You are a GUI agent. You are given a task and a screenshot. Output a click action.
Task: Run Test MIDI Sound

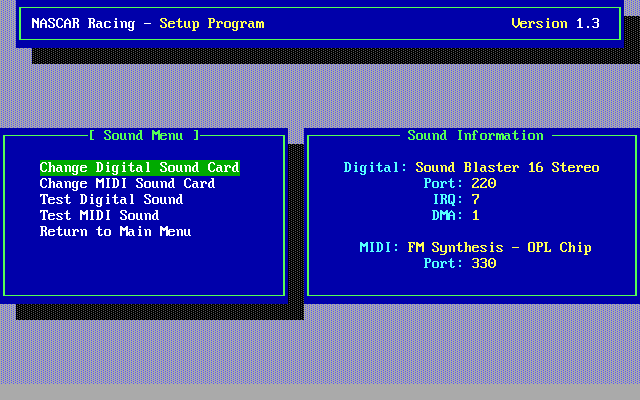(100, 216)
